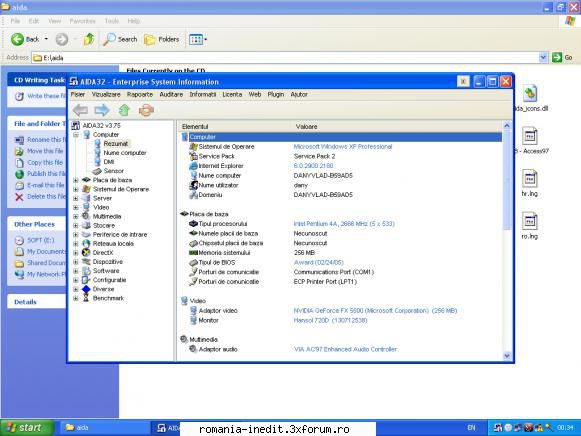581x436 pixels.
Task: Open Explorer Views dropdown button
Action: 198,39
